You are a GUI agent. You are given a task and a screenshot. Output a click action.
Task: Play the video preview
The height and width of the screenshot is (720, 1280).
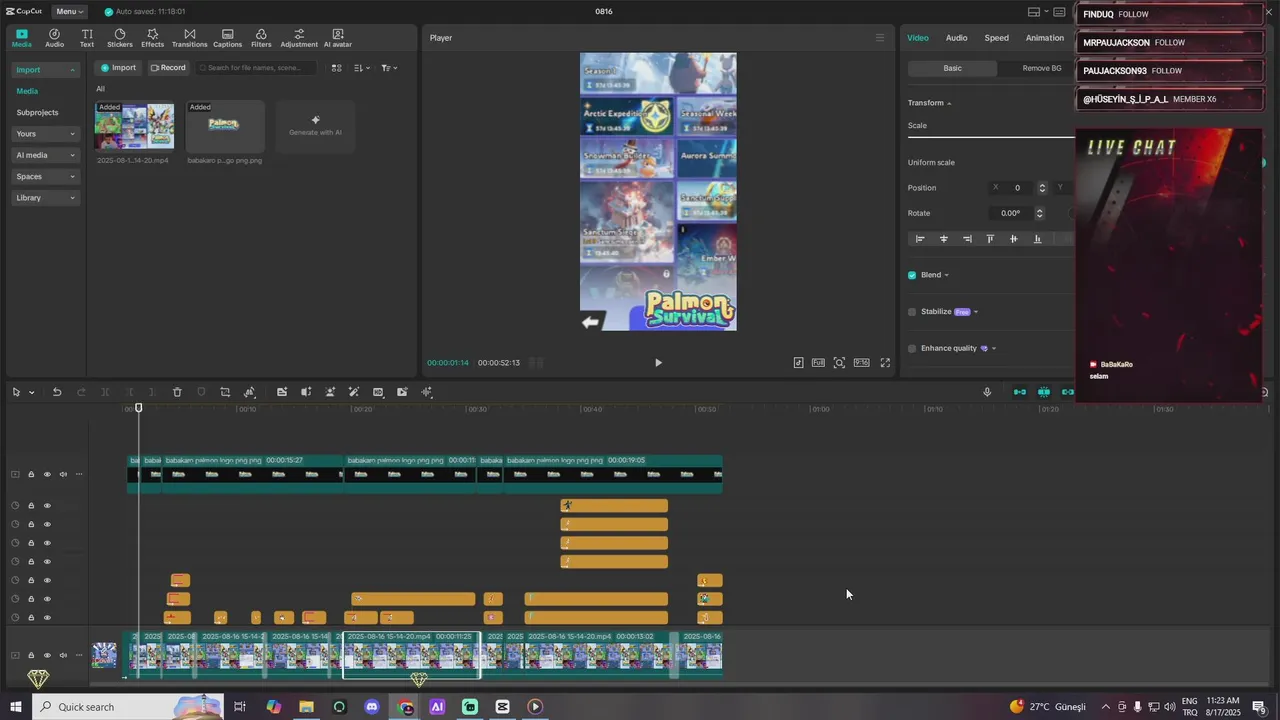(658, 363)
